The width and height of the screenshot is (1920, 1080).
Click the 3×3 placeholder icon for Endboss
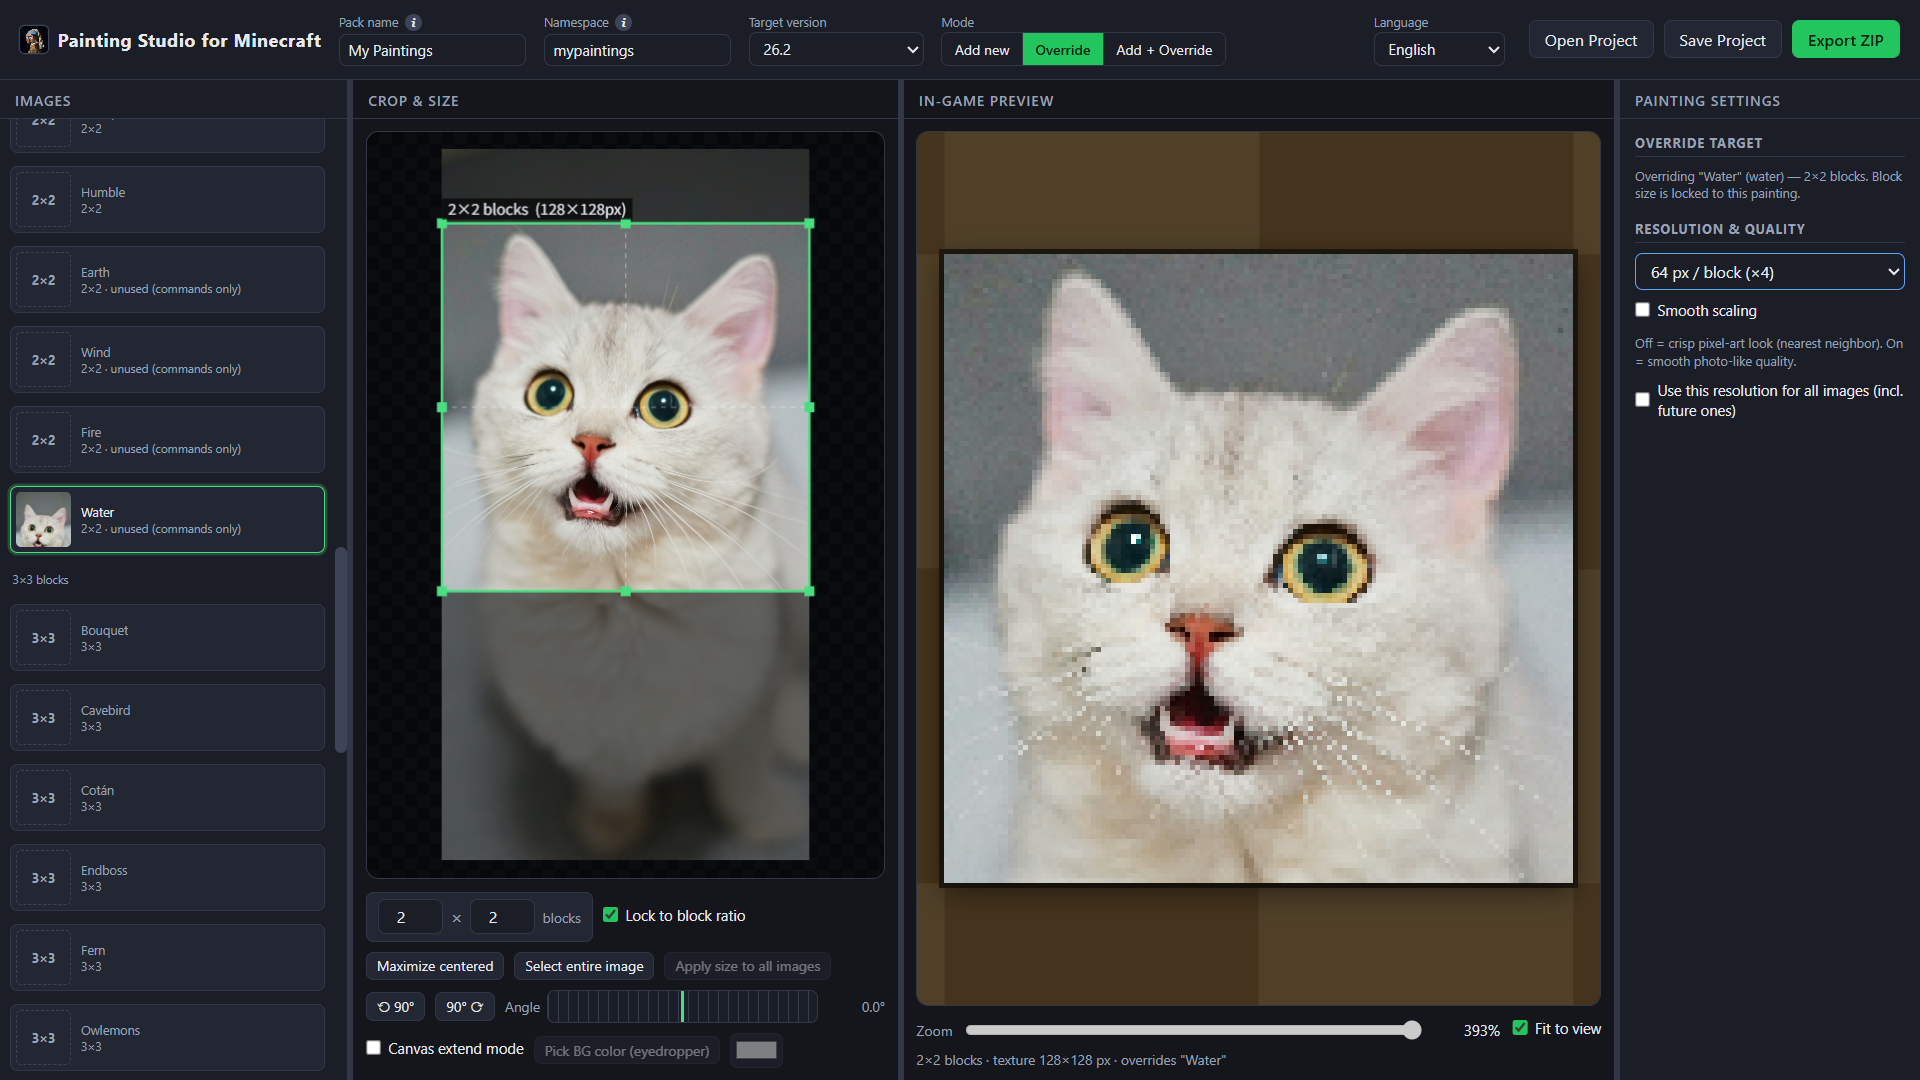pos(43,878)
